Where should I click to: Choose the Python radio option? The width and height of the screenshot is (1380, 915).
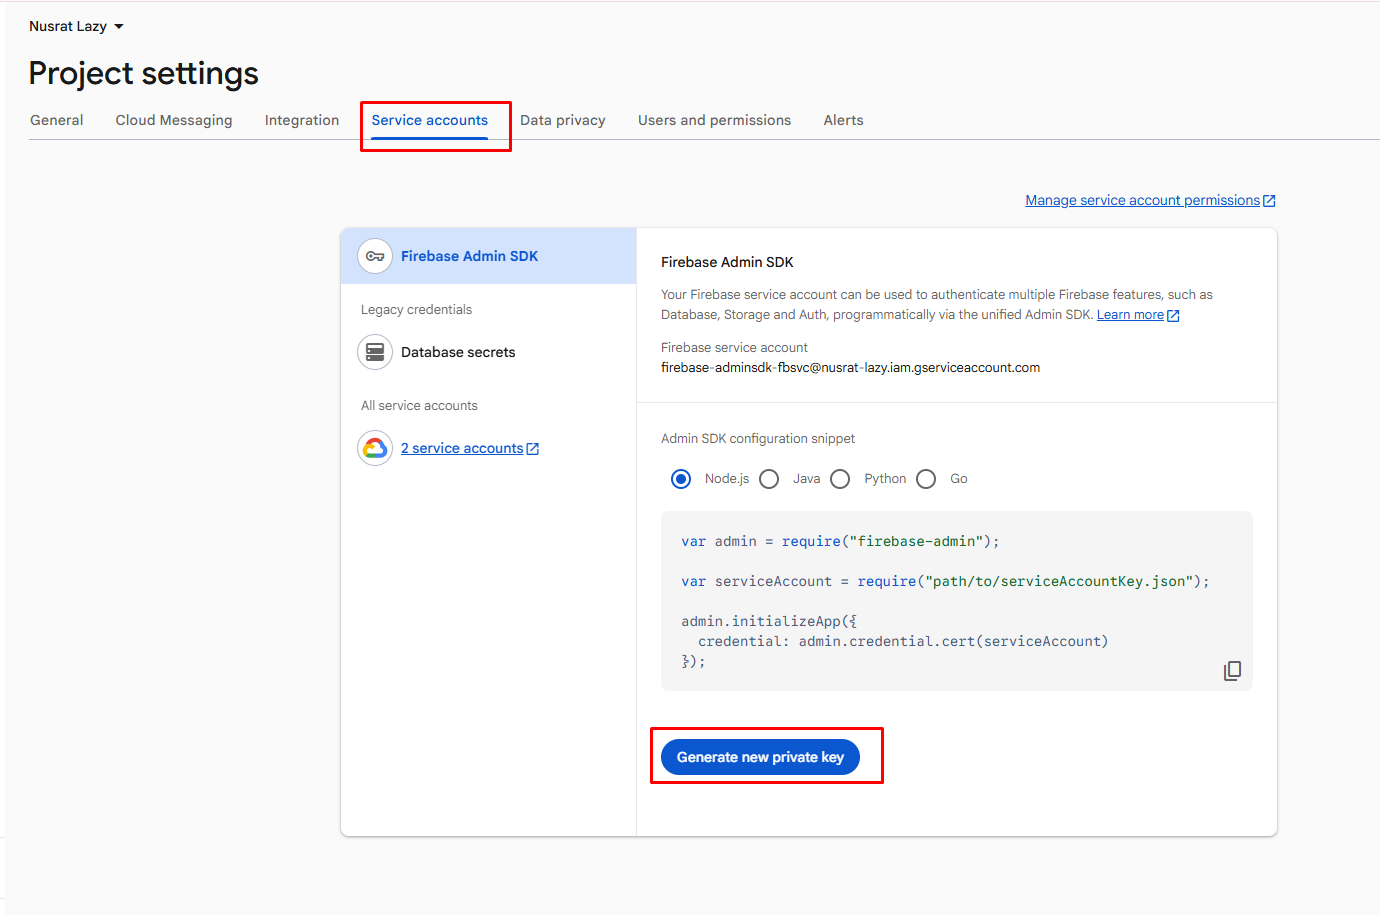(840, 479)
